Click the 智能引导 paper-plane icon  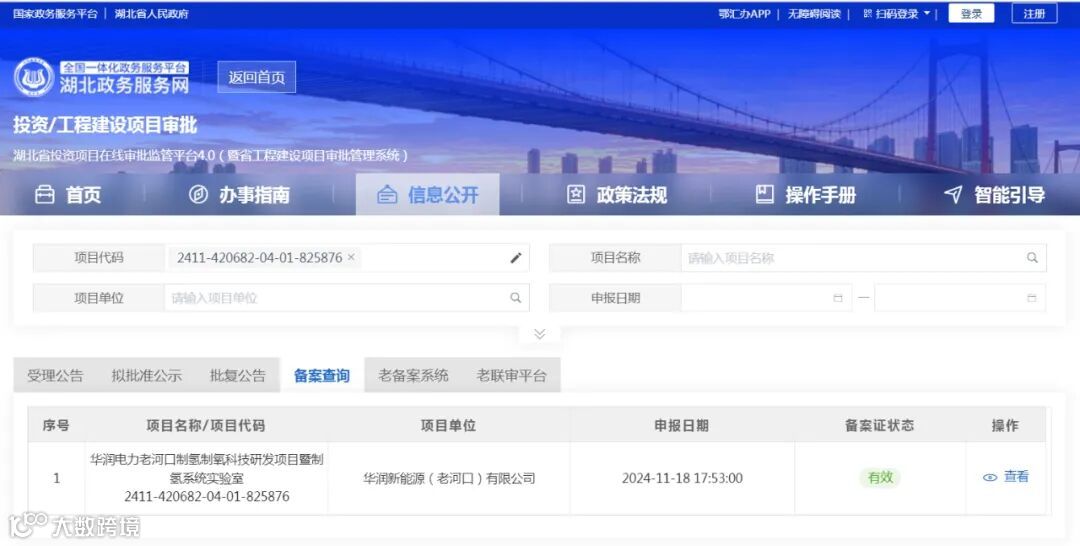tap(953, 195)
